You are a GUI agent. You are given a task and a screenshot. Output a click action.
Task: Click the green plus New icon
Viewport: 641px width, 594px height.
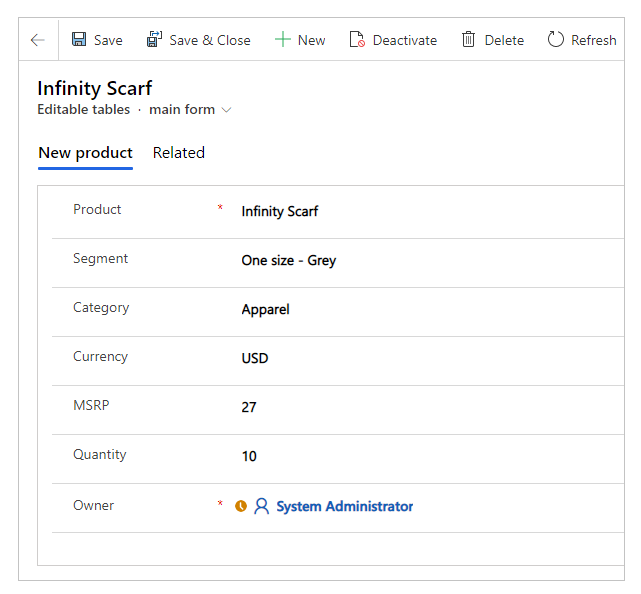[x=282, y=40]
